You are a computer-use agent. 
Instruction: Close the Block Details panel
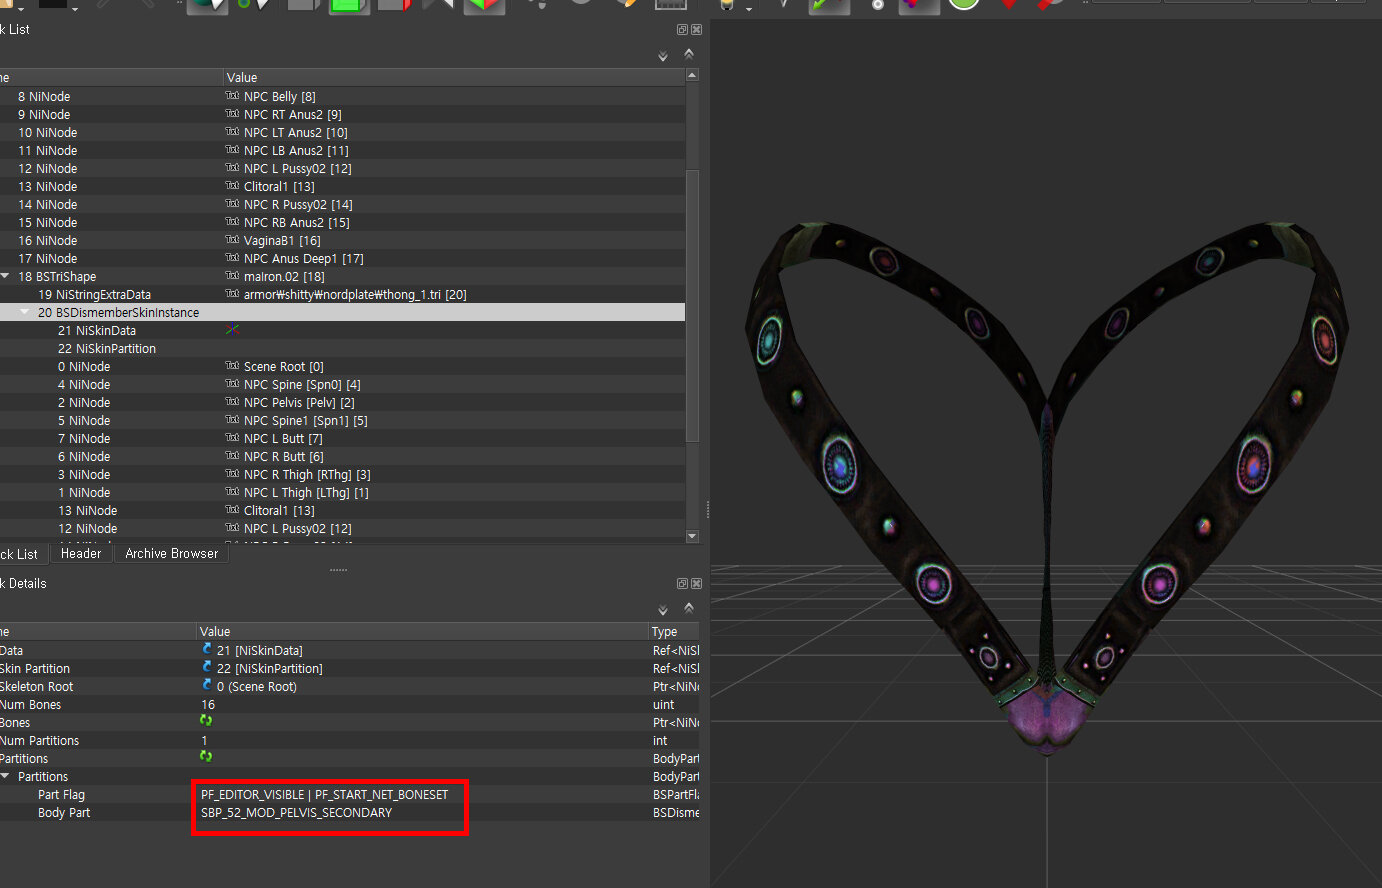coord(696,584)
